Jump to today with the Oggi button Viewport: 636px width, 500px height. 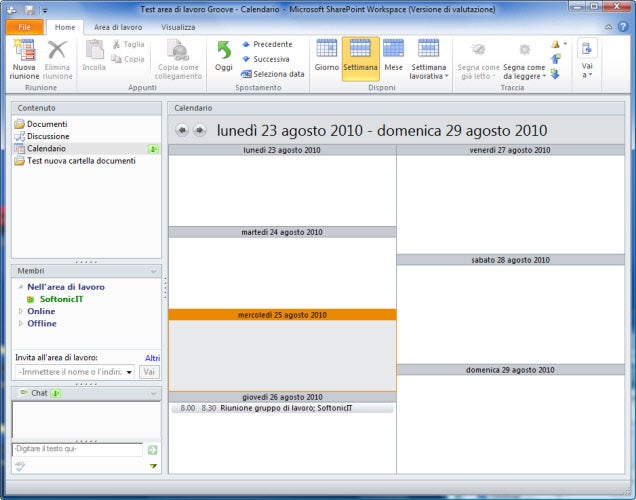click(223, 56)
